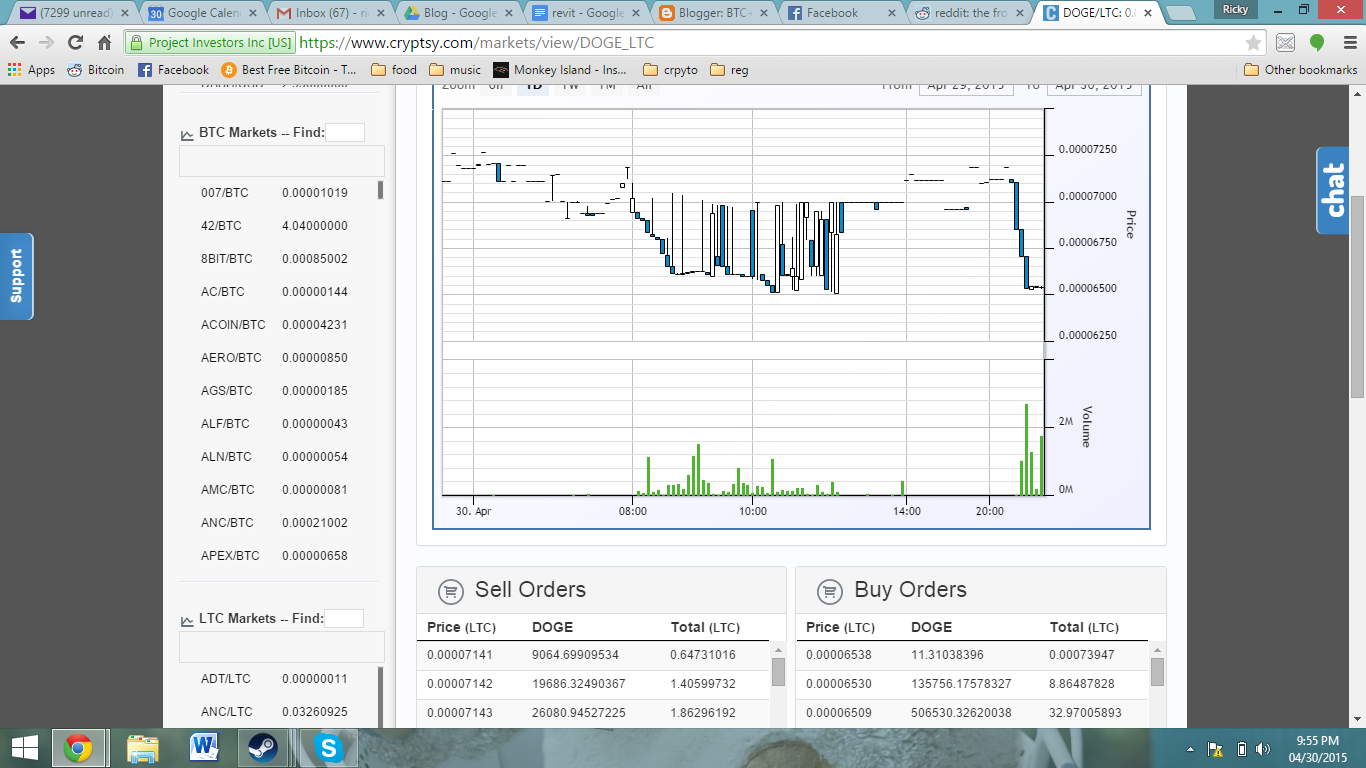Screen dimensions: 1366x768
Task: Switch to the Blog - Google Drive tab
Action: (x=458, y=14)
